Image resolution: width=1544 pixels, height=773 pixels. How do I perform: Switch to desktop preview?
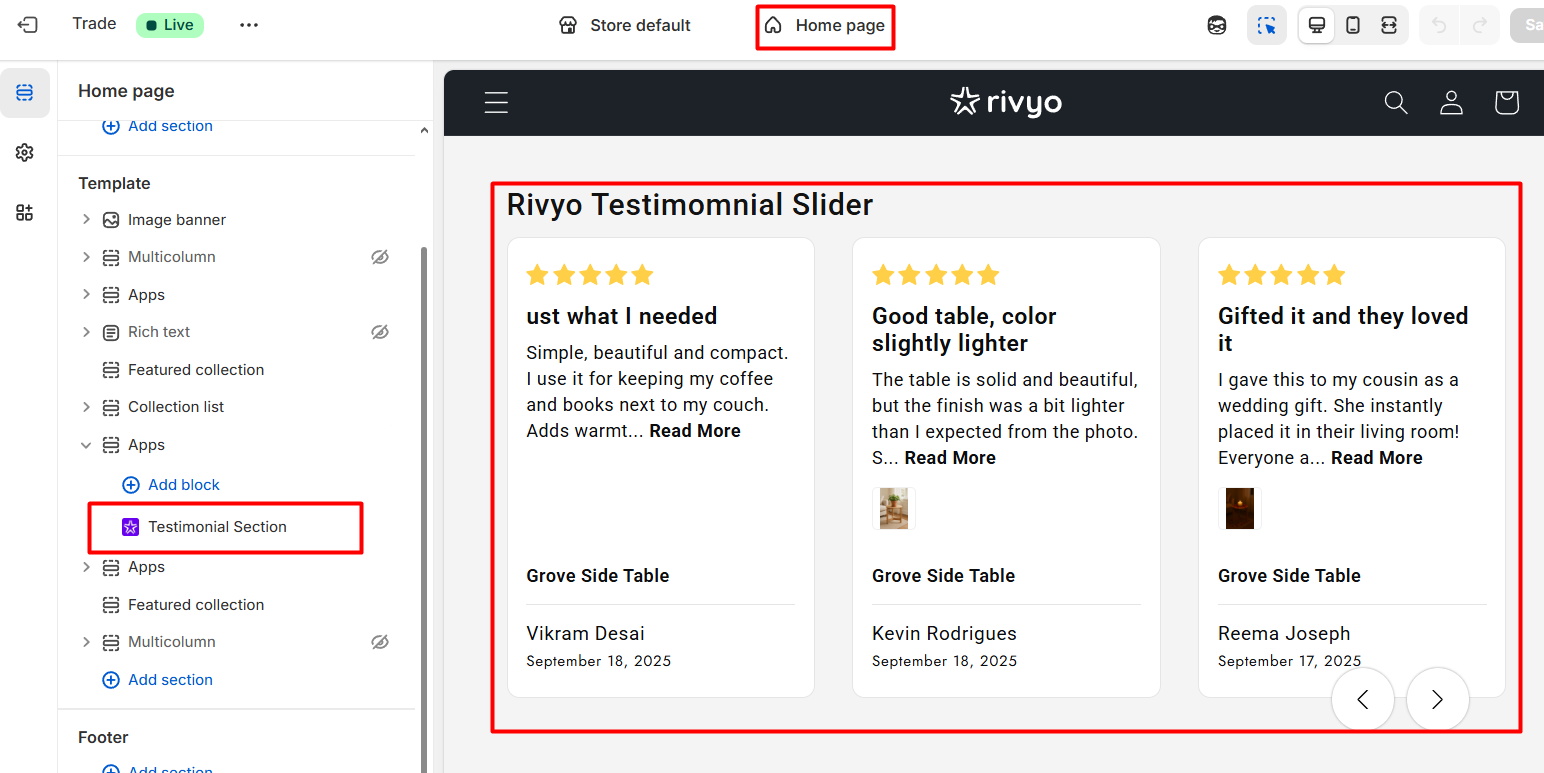click(1316, 26)
